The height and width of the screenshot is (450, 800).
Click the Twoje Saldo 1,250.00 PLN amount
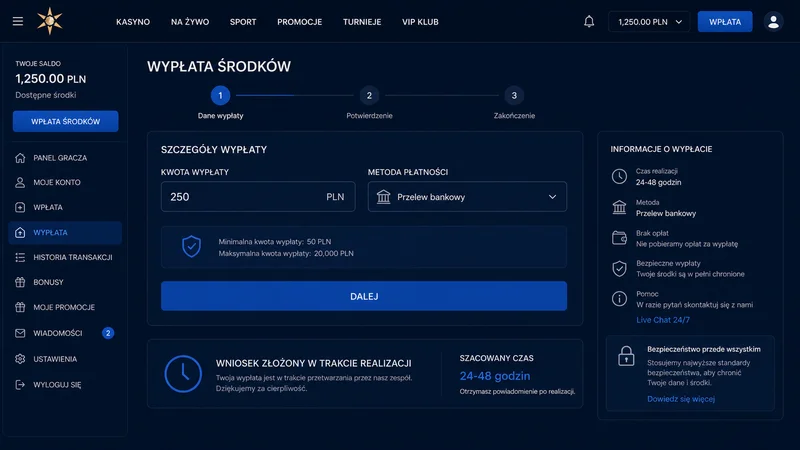[51, 79]
